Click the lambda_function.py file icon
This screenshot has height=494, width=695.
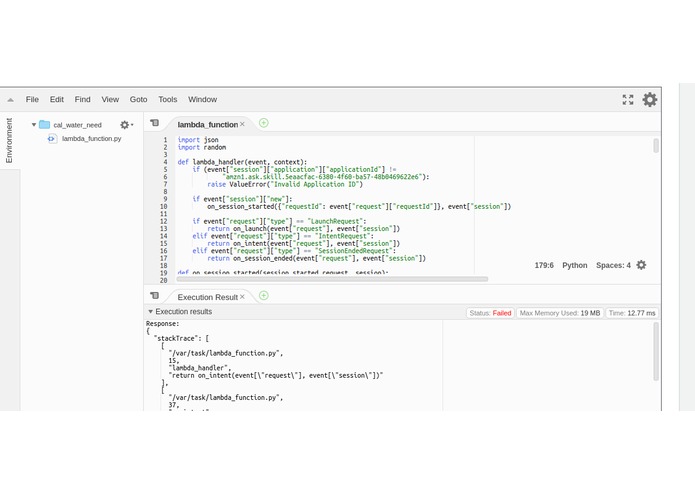pos(52,139)
